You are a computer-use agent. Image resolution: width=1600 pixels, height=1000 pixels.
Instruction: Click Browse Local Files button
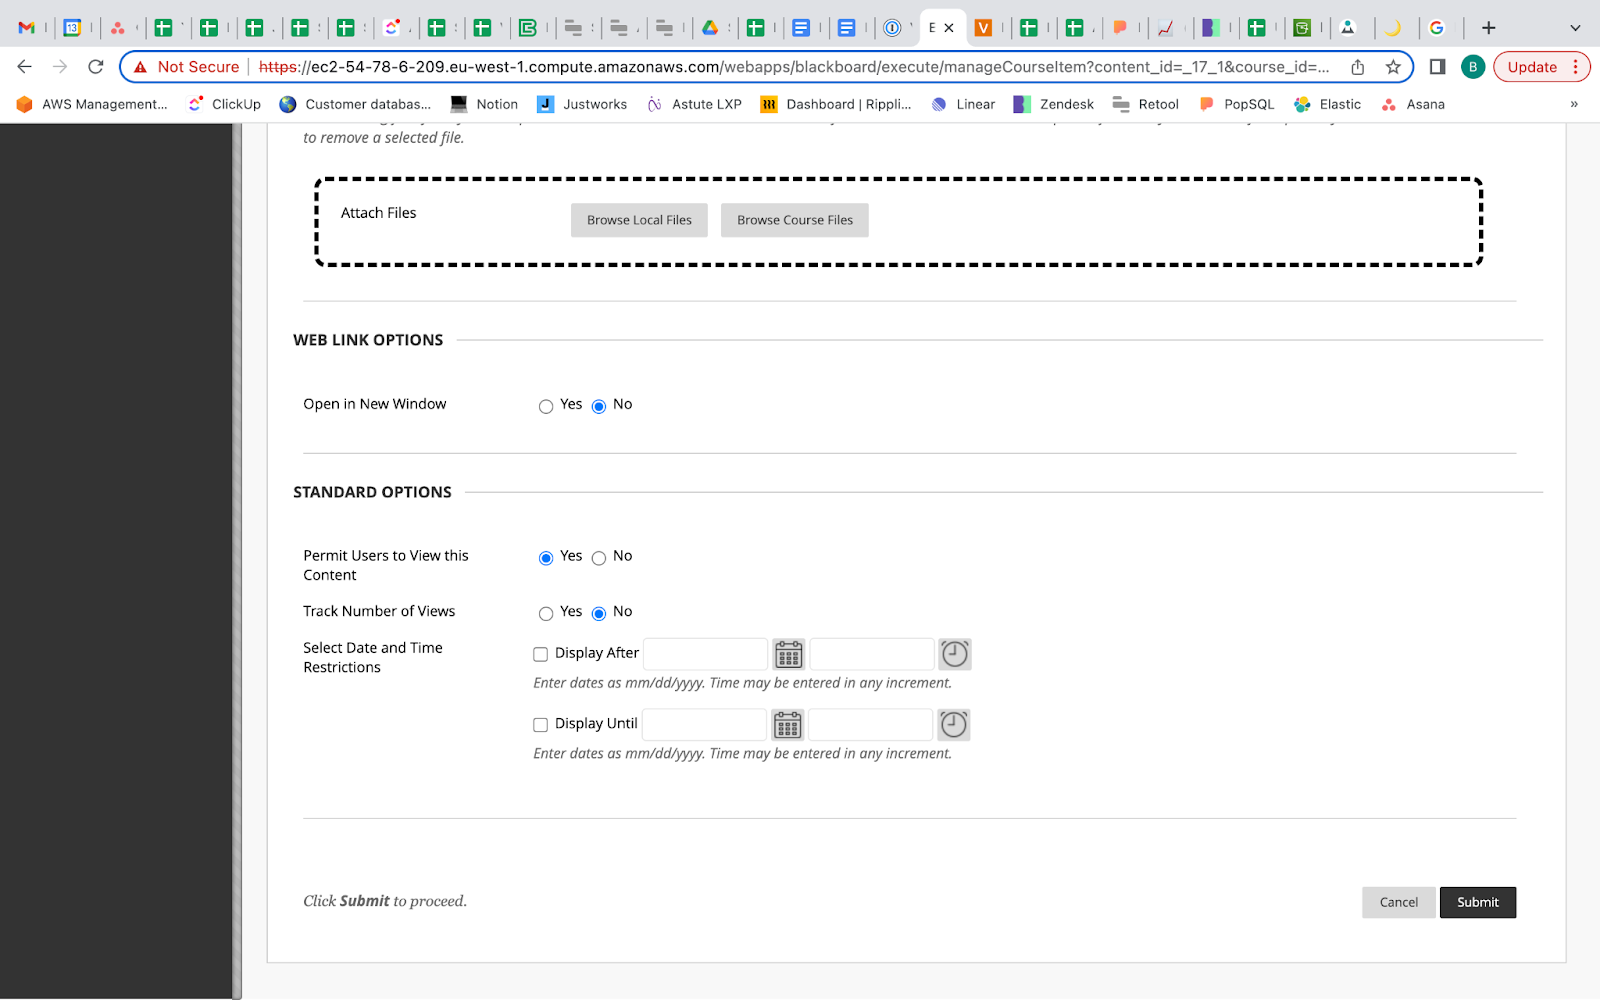pos(639,220)
